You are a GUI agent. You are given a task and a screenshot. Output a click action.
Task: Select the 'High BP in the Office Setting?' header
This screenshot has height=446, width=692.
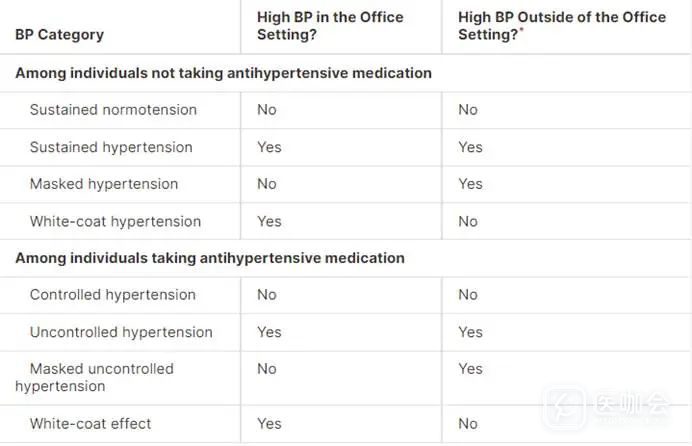tap(330, 26)
